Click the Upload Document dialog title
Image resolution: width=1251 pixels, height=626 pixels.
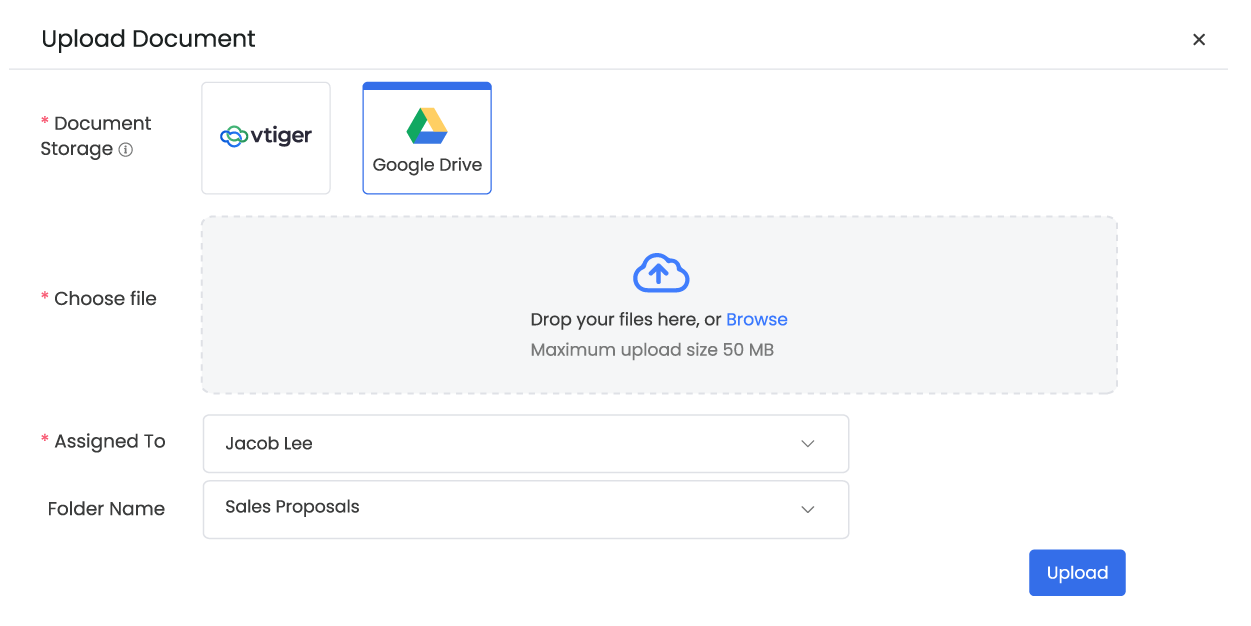click(x=148, y=39)
